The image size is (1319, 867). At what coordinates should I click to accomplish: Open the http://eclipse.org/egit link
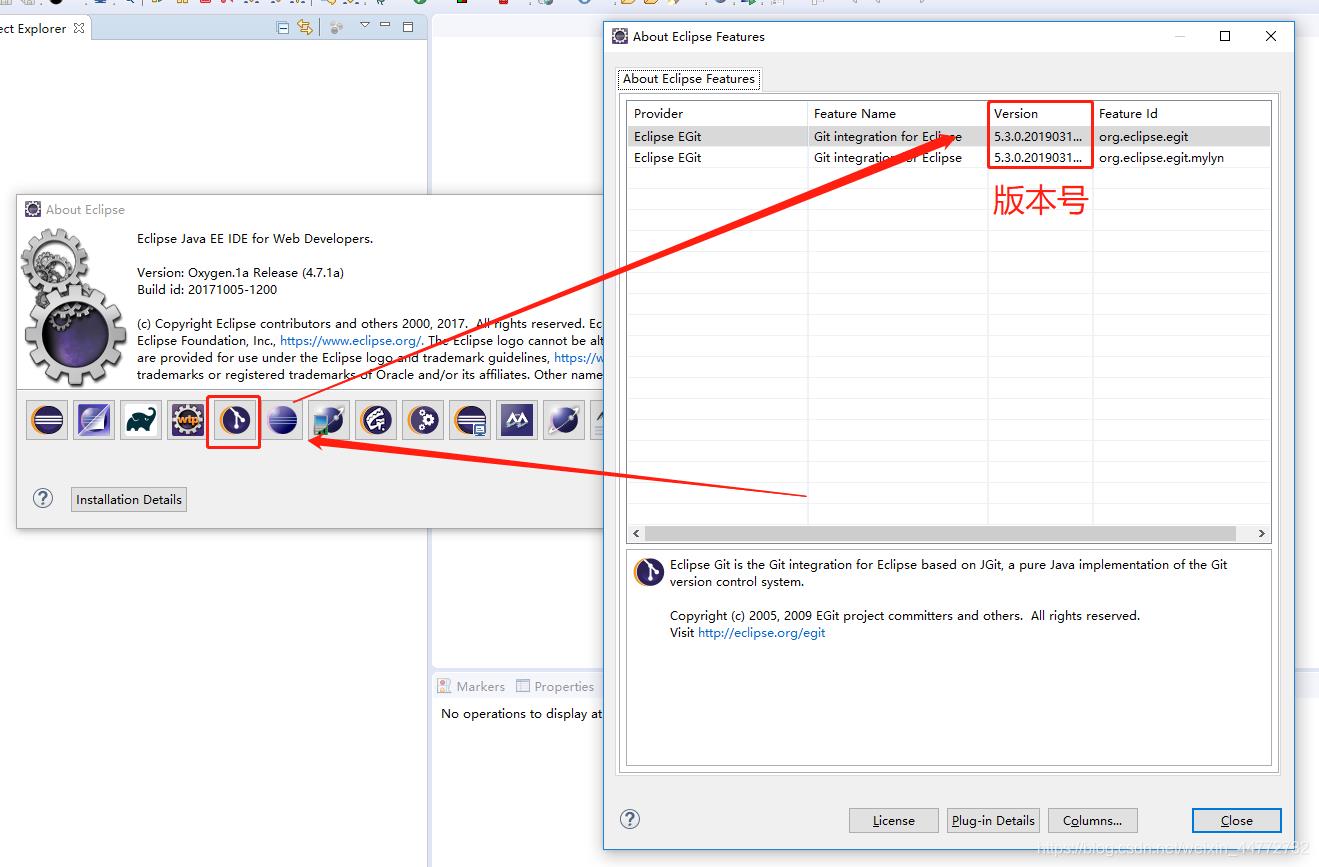point(762,633)
